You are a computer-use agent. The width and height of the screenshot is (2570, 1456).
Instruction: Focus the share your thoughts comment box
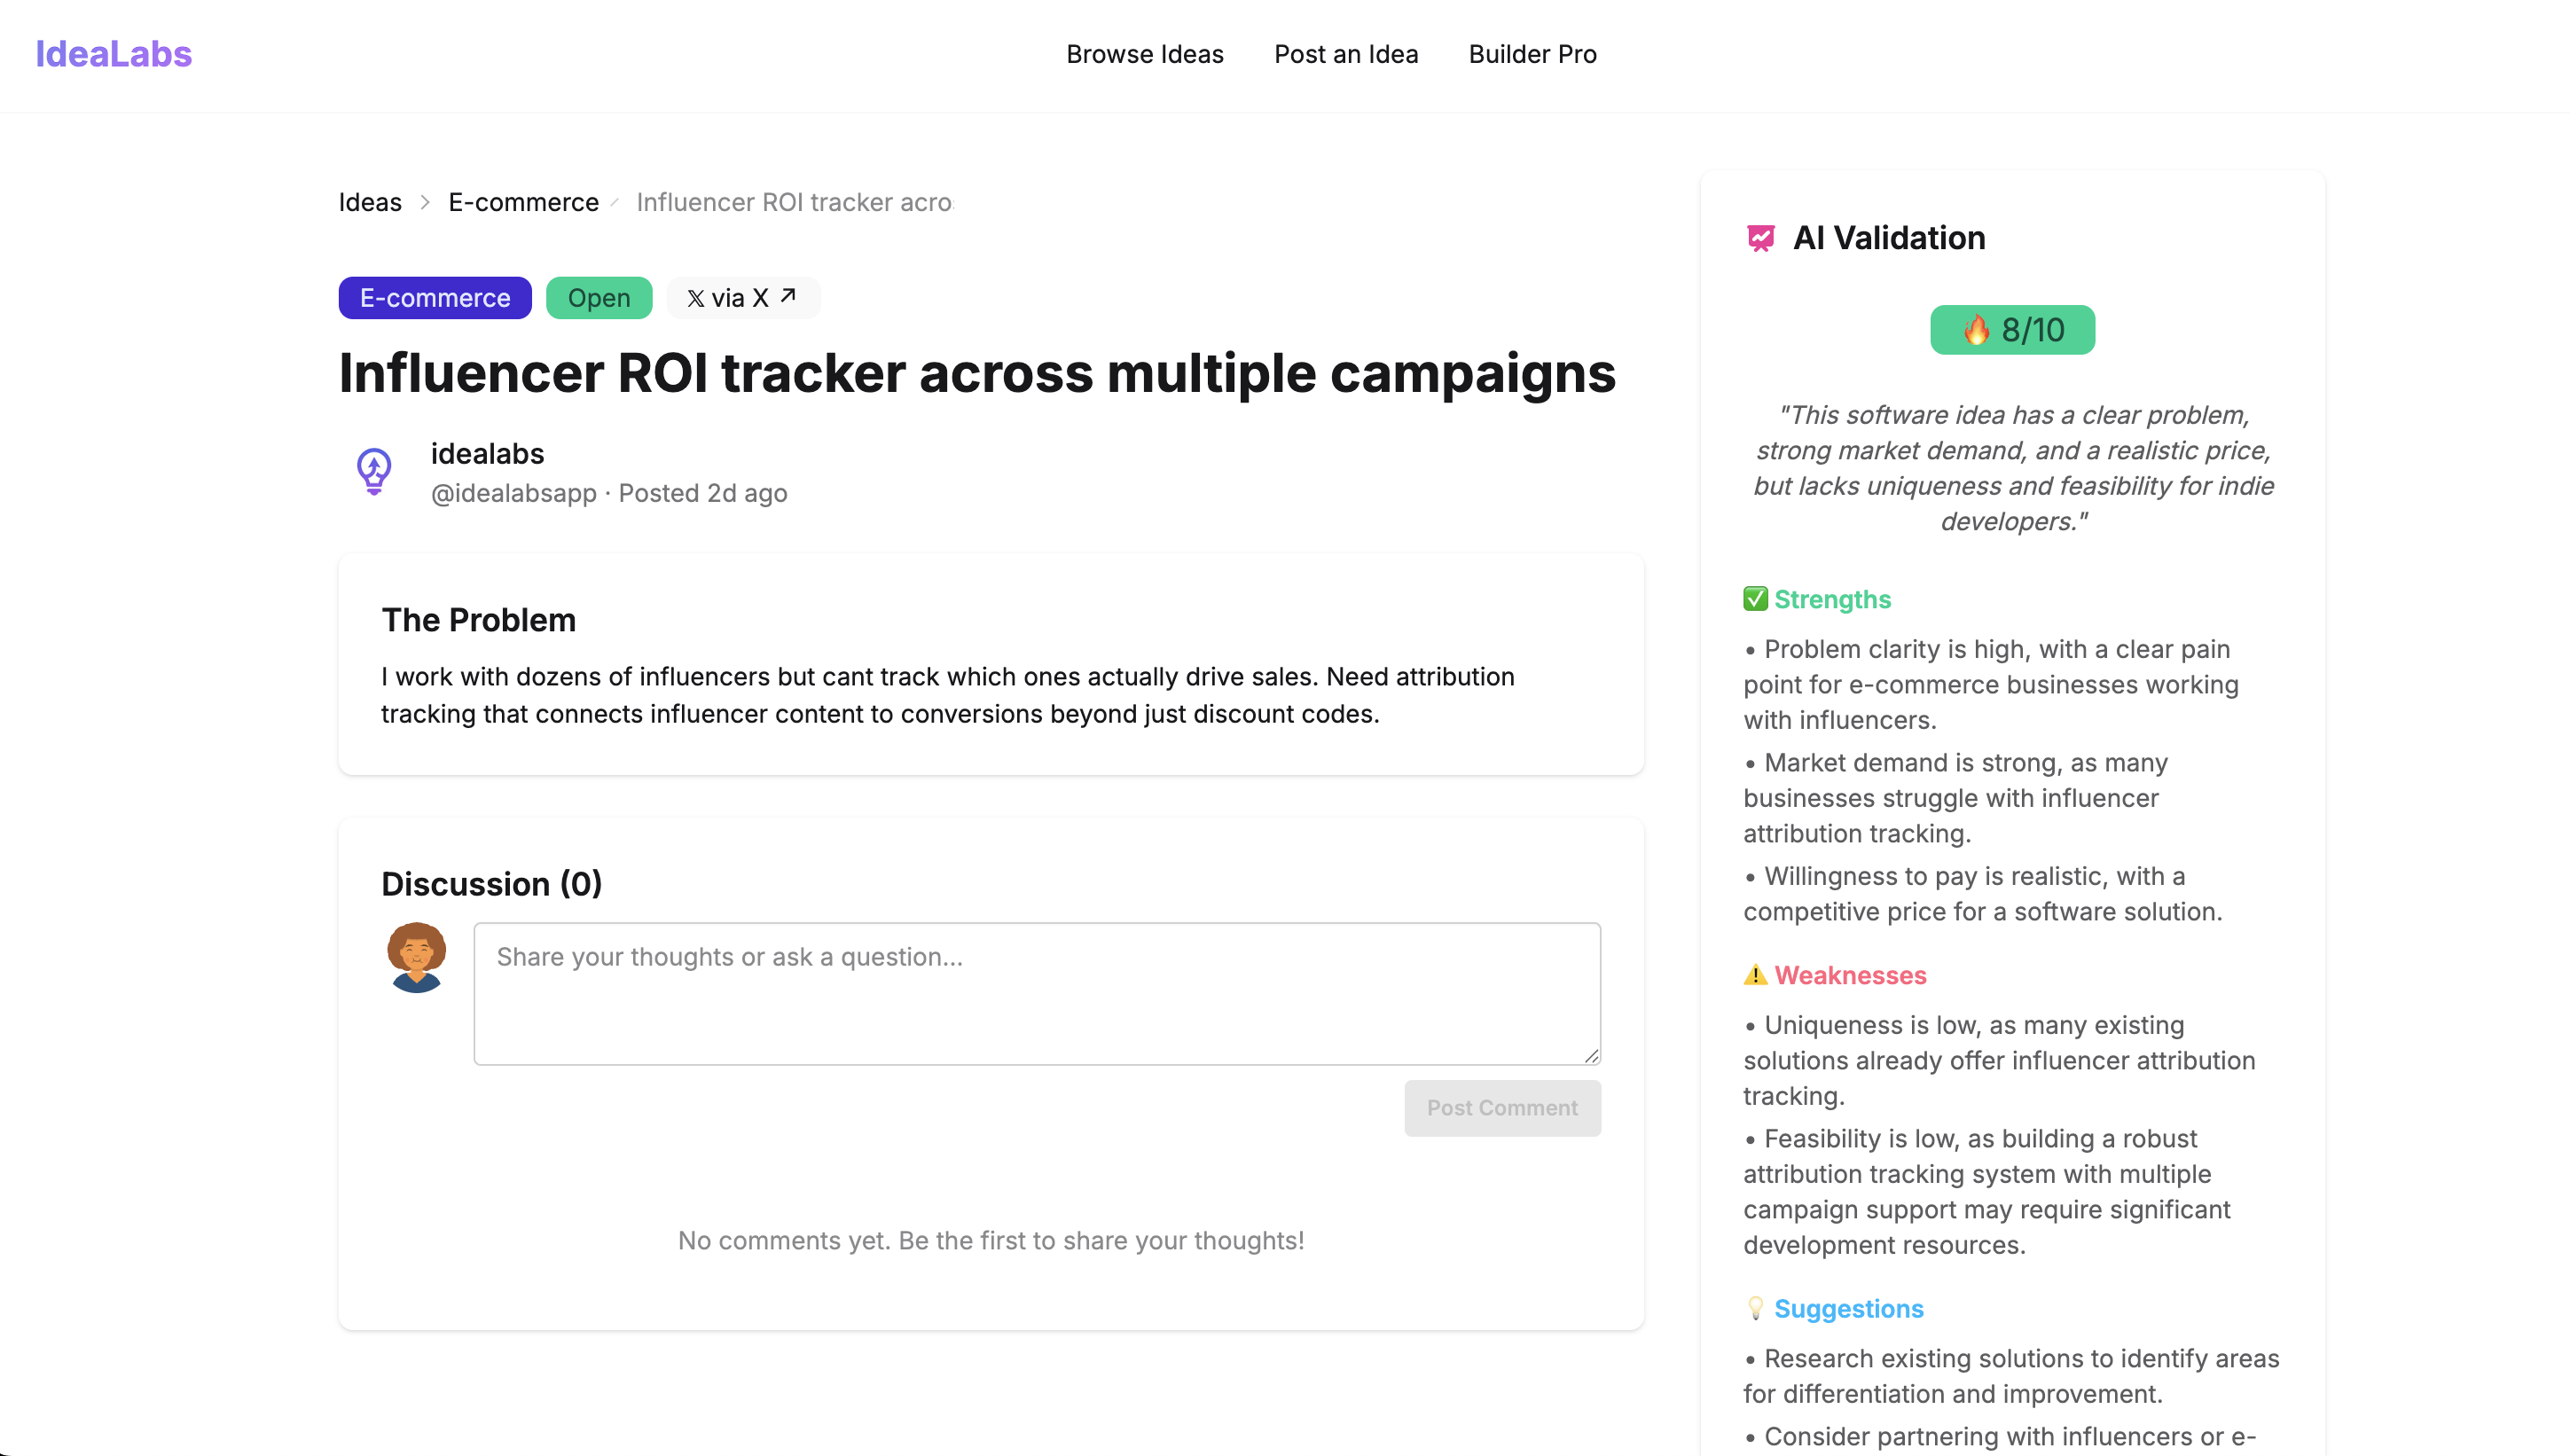[1036, 993]
